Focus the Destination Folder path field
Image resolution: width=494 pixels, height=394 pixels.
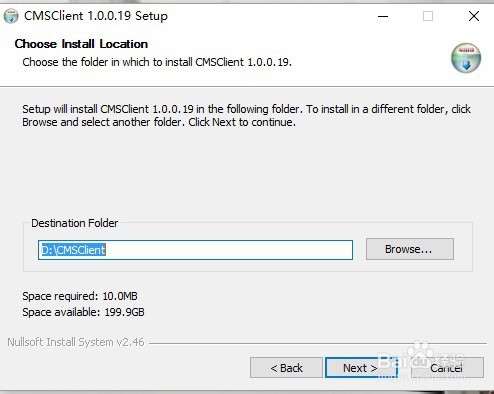195,250
